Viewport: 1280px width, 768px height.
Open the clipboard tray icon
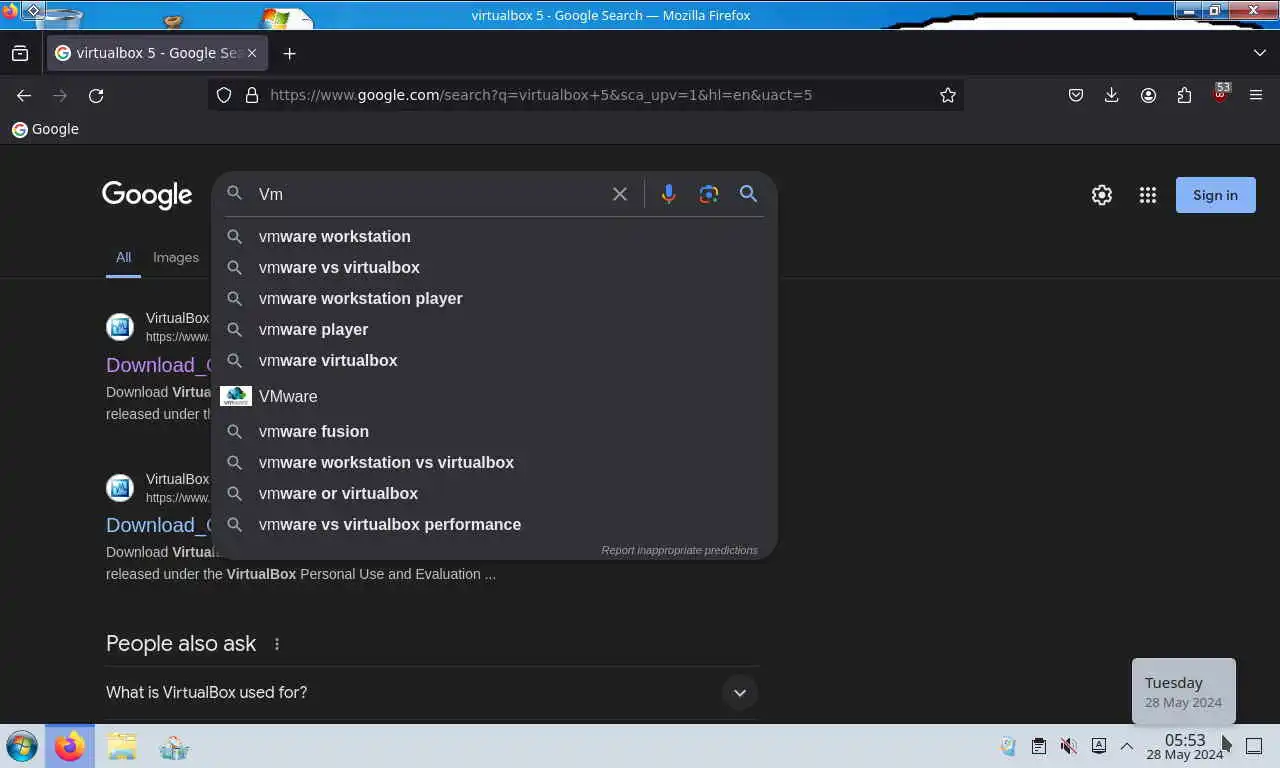coord(1039,746)
